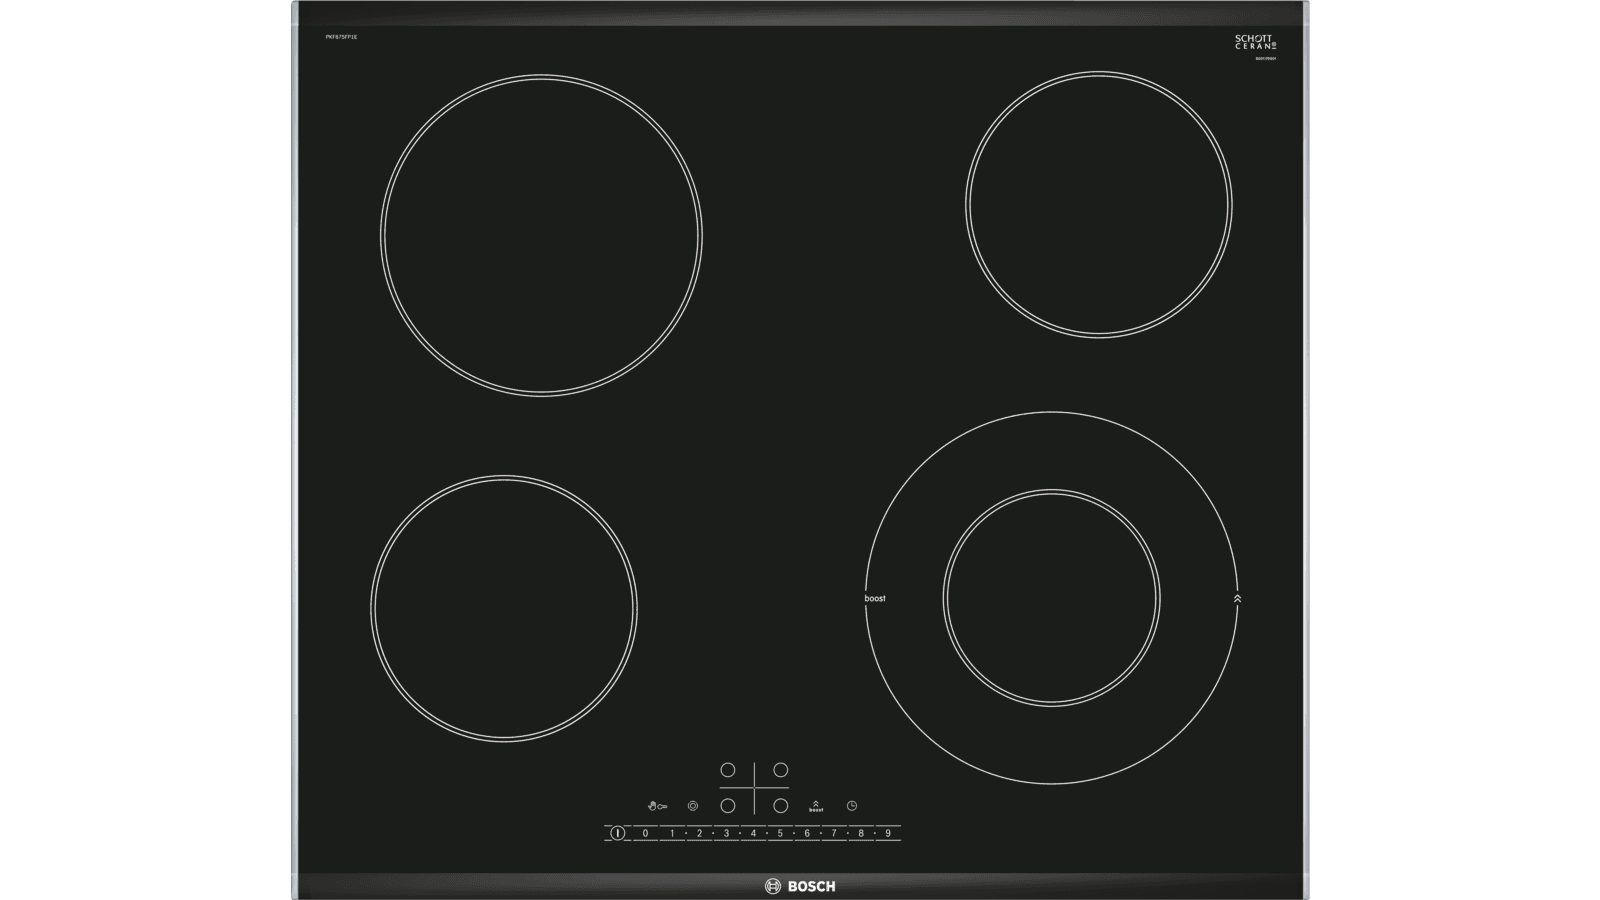Image resolution: width=1600 pixels, height=900 pixels.
Task: Click the rear-right cooking zone
Action: point(1099,204)
